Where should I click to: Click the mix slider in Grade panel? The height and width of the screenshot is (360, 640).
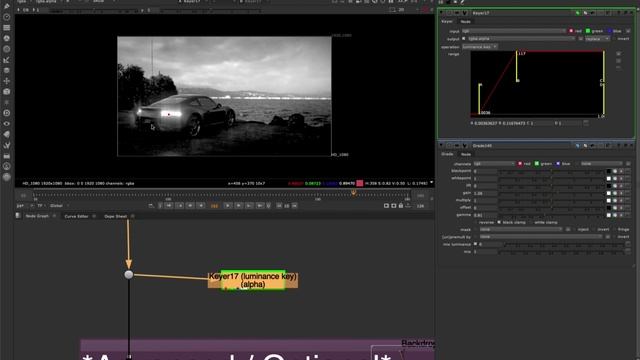(562, 252)
